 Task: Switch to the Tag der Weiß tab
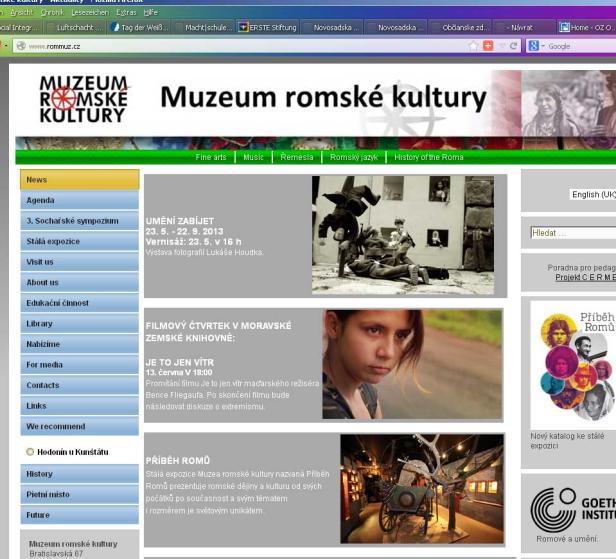[139, 27]
